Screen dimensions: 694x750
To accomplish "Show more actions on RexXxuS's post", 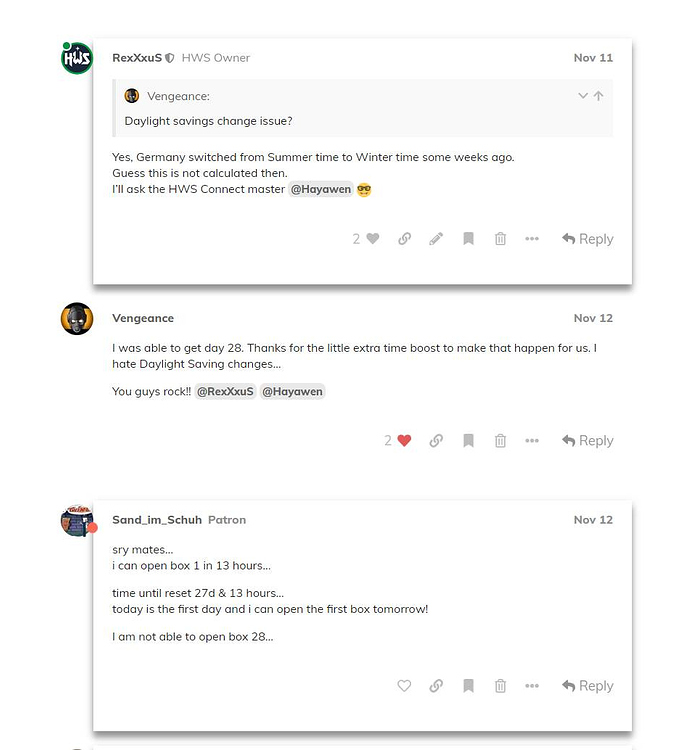I will tap(532, 239).
